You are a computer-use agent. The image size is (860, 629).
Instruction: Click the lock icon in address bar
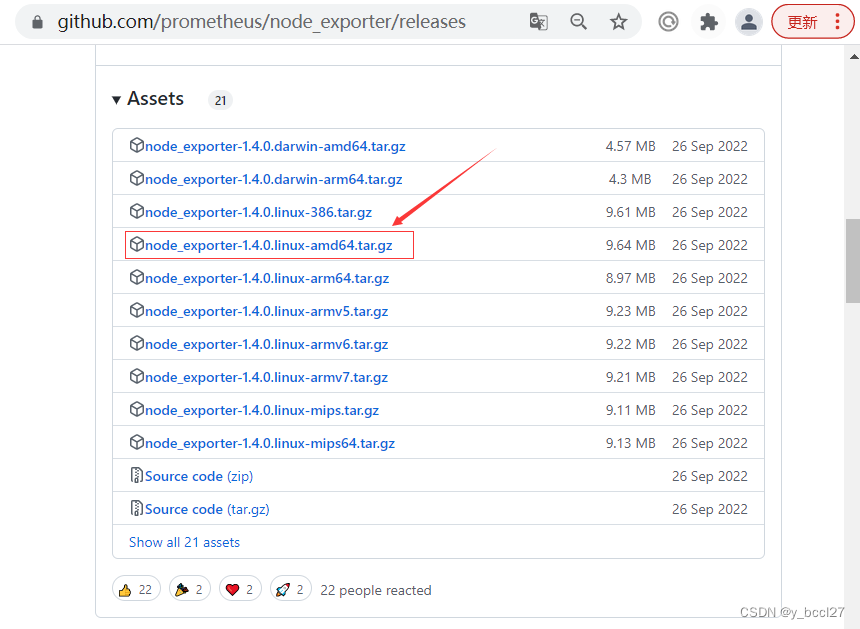37,22
